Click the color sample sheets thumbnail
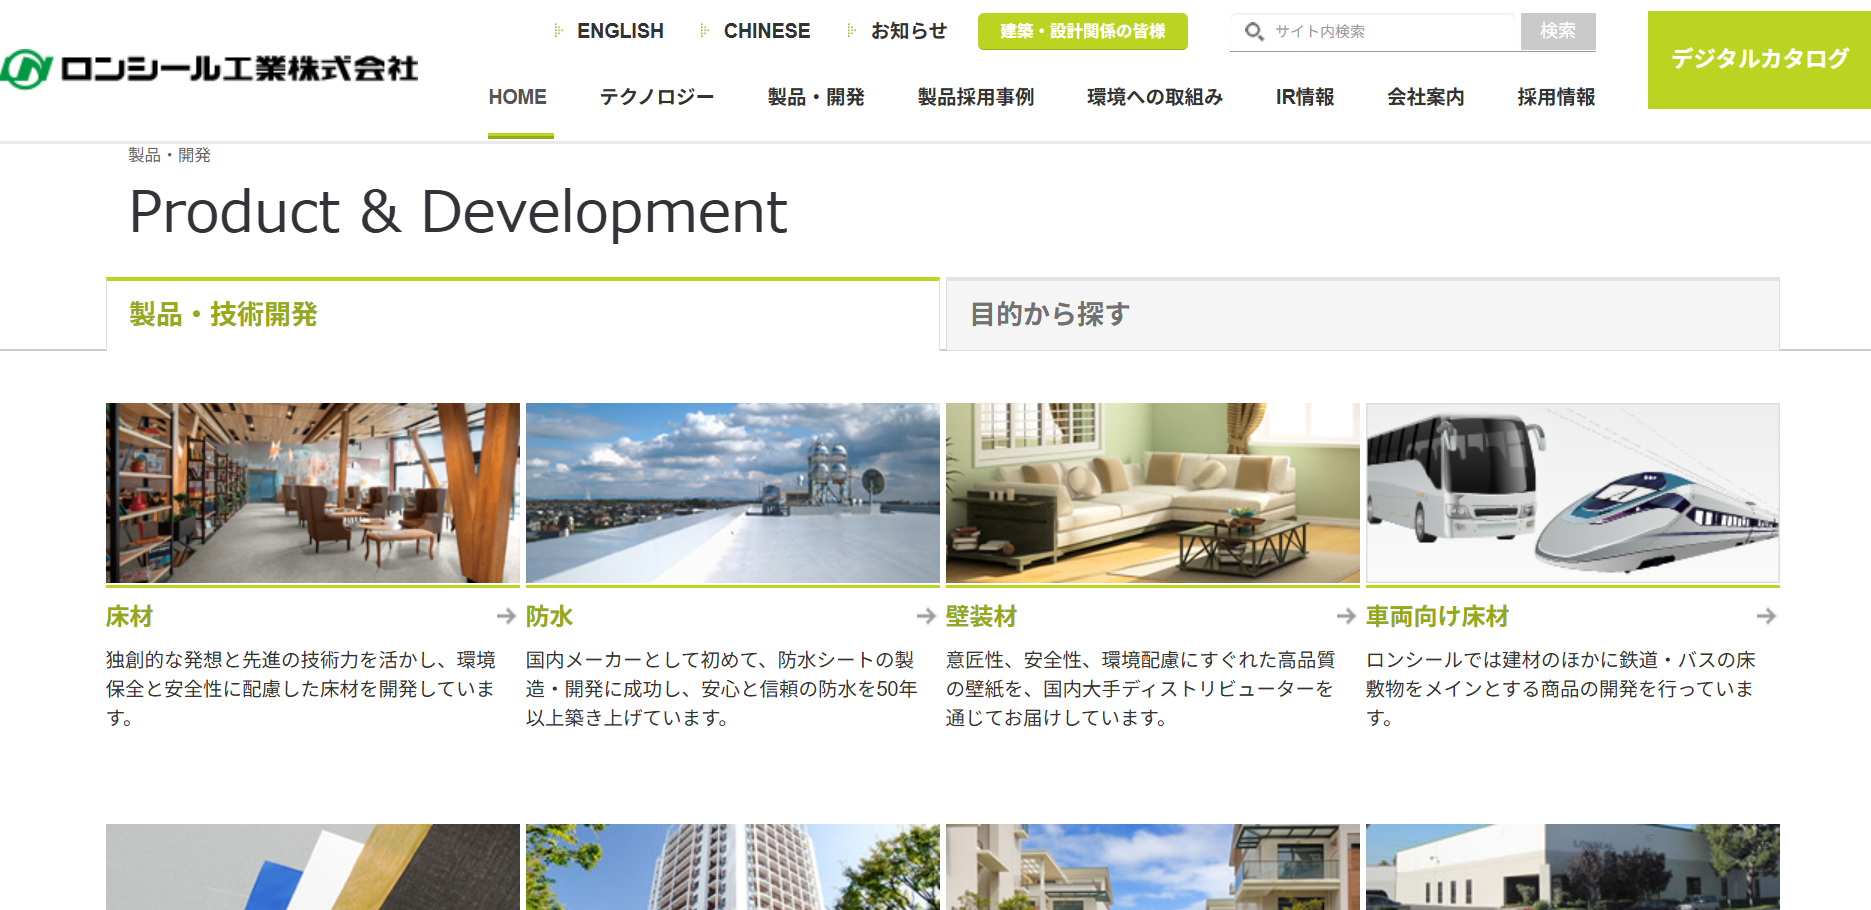 (313, 867)
